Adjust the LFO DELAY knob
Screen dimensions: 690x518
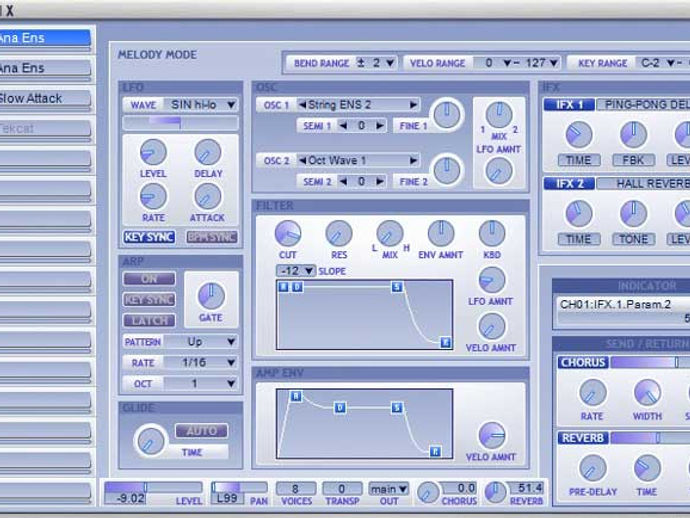click(x=208, y=152)
